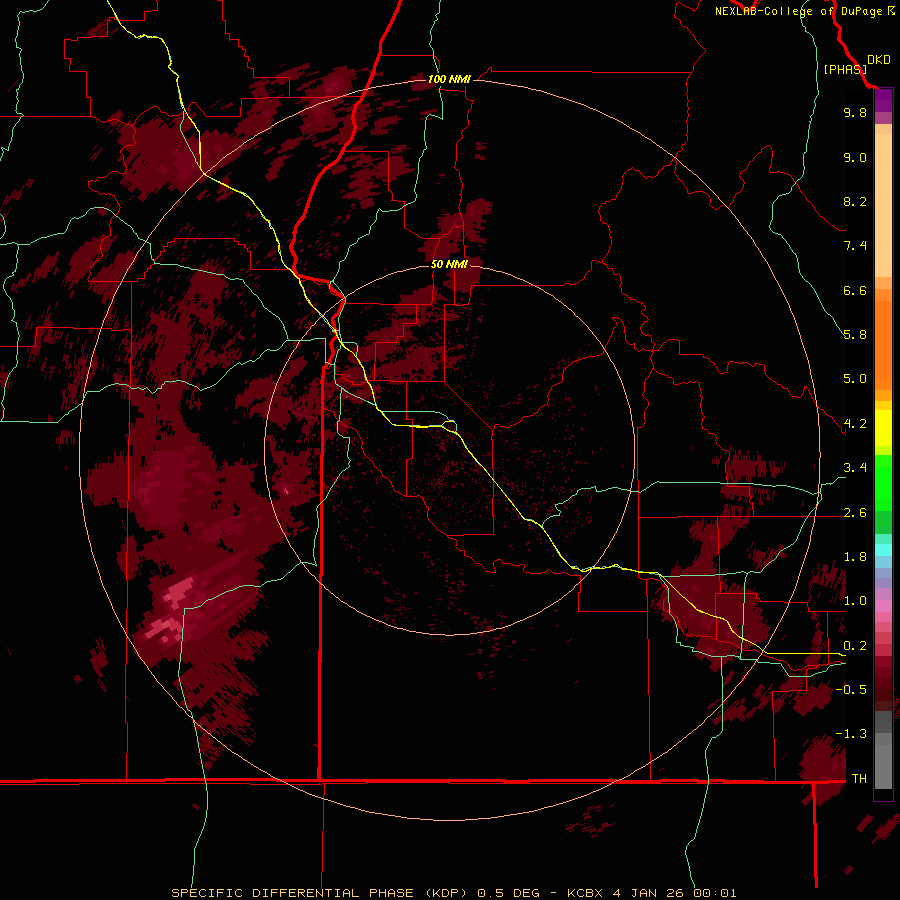Click the 1.8 scale value
The width and height of the screenshot is (900, 900).
point(855,557)
